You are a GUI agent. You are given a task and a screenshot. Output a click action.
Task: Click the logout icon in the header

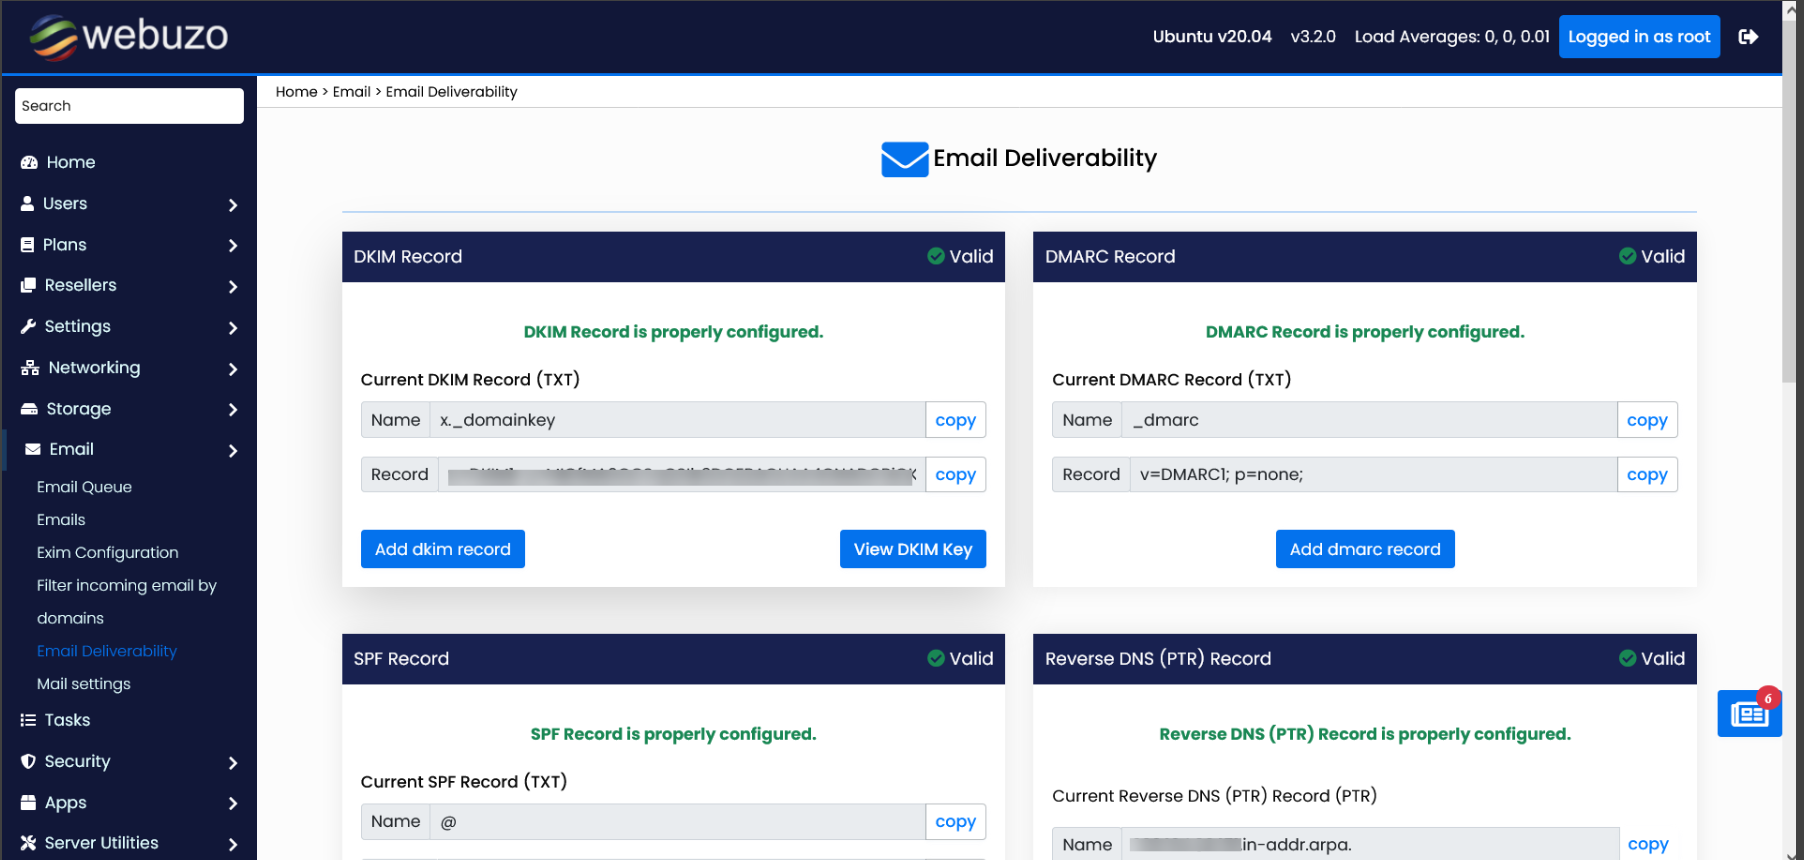pos(1748,37)
